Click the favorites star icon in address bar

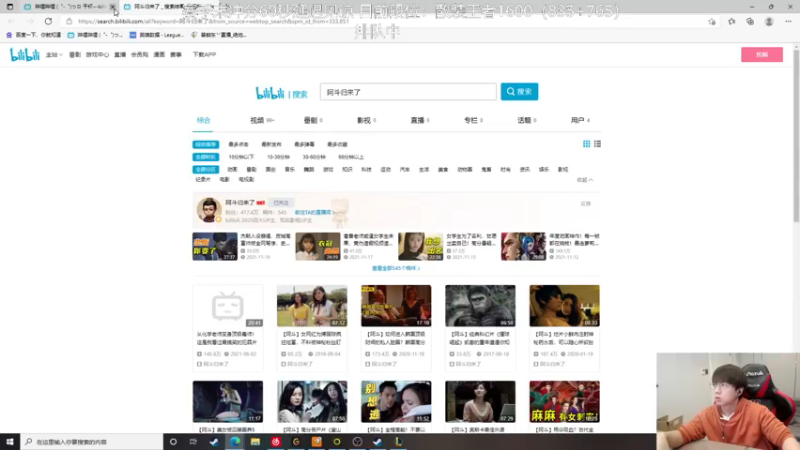(712, 21)
